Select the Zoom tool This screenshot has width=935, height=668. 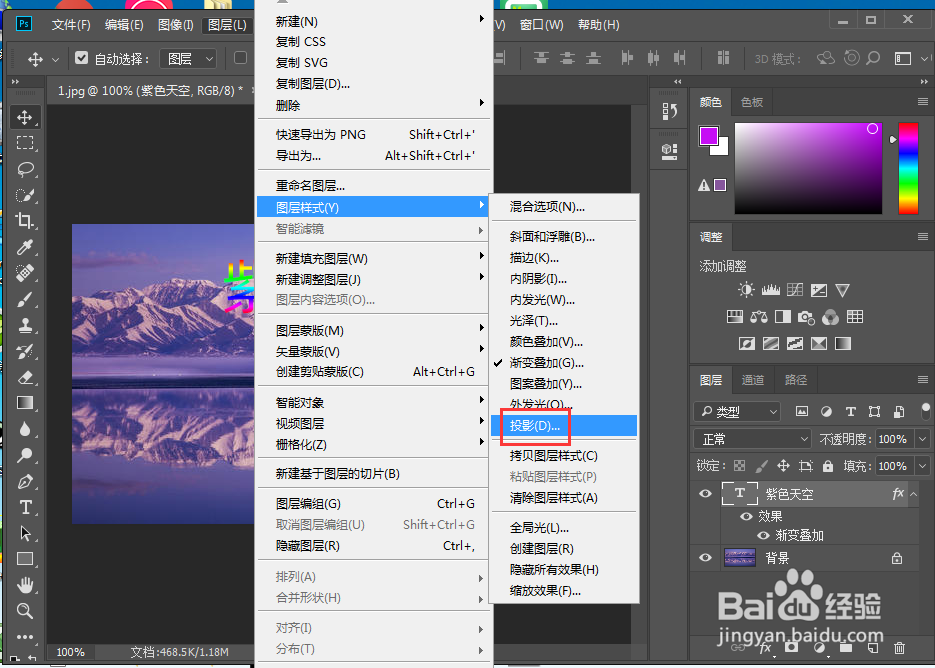click(x=24, y=611)
